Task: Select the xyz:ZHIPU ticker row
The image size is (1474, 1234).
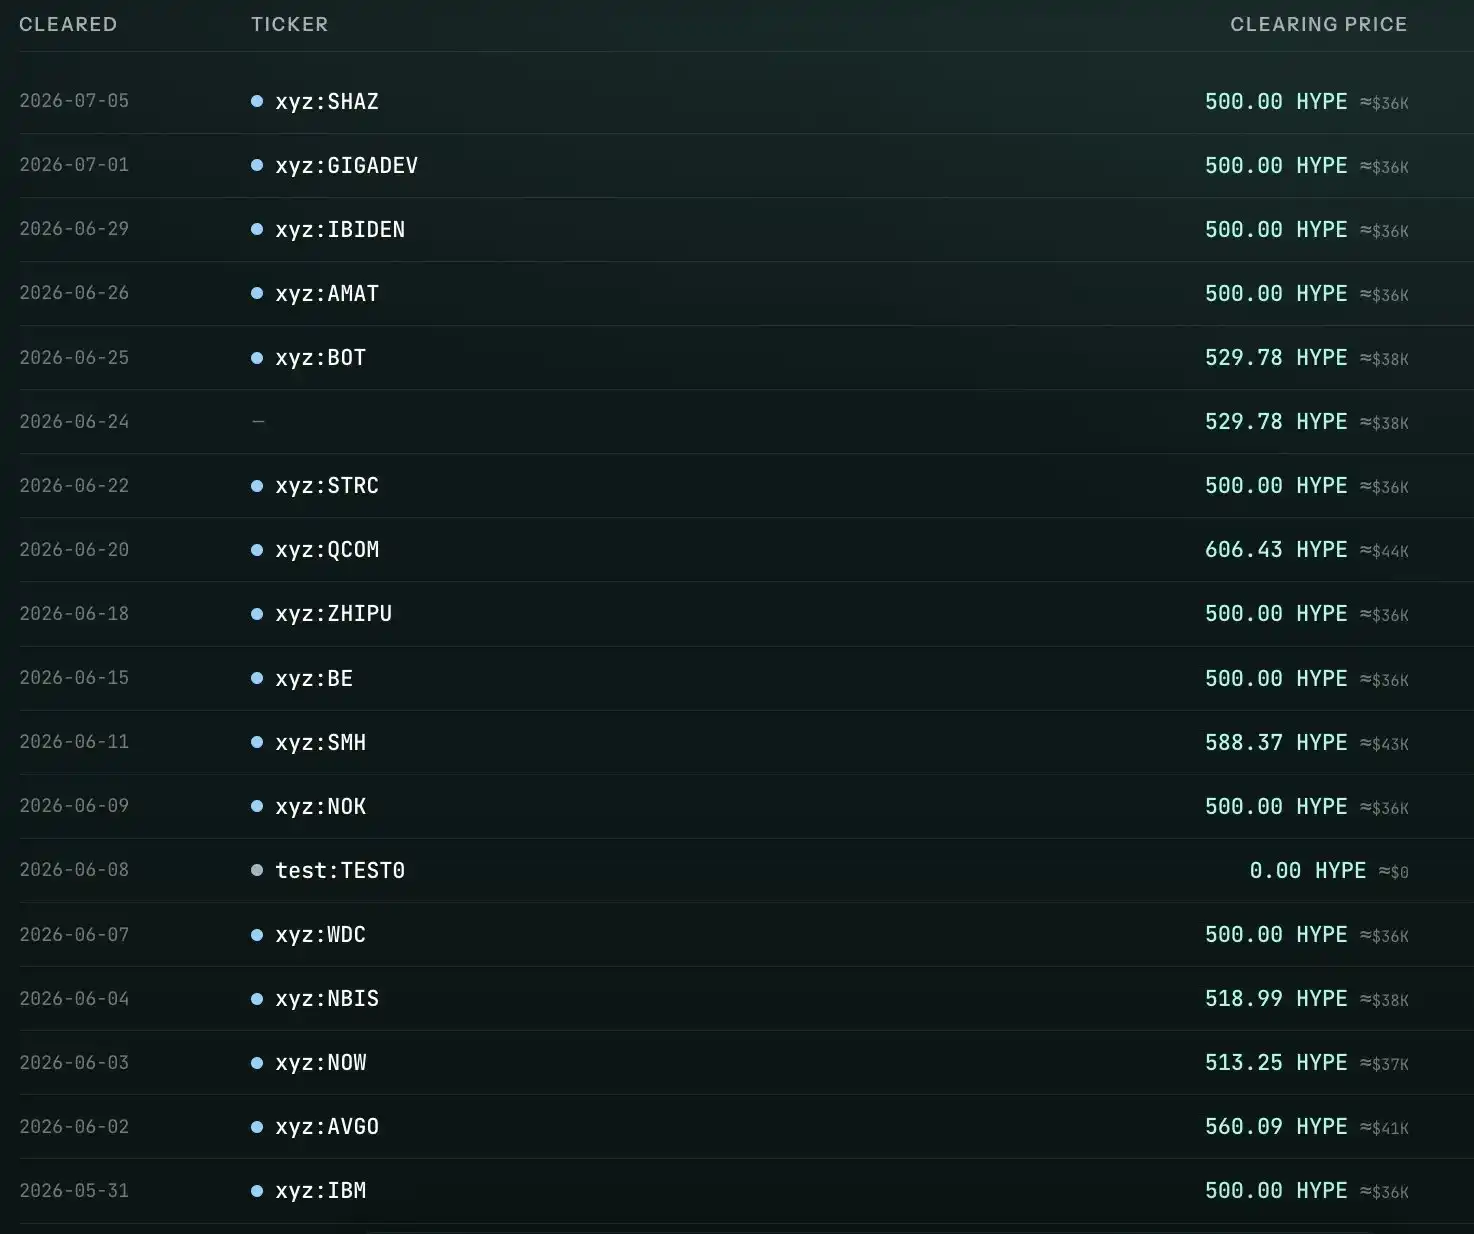Action: (x=737, y=614)
